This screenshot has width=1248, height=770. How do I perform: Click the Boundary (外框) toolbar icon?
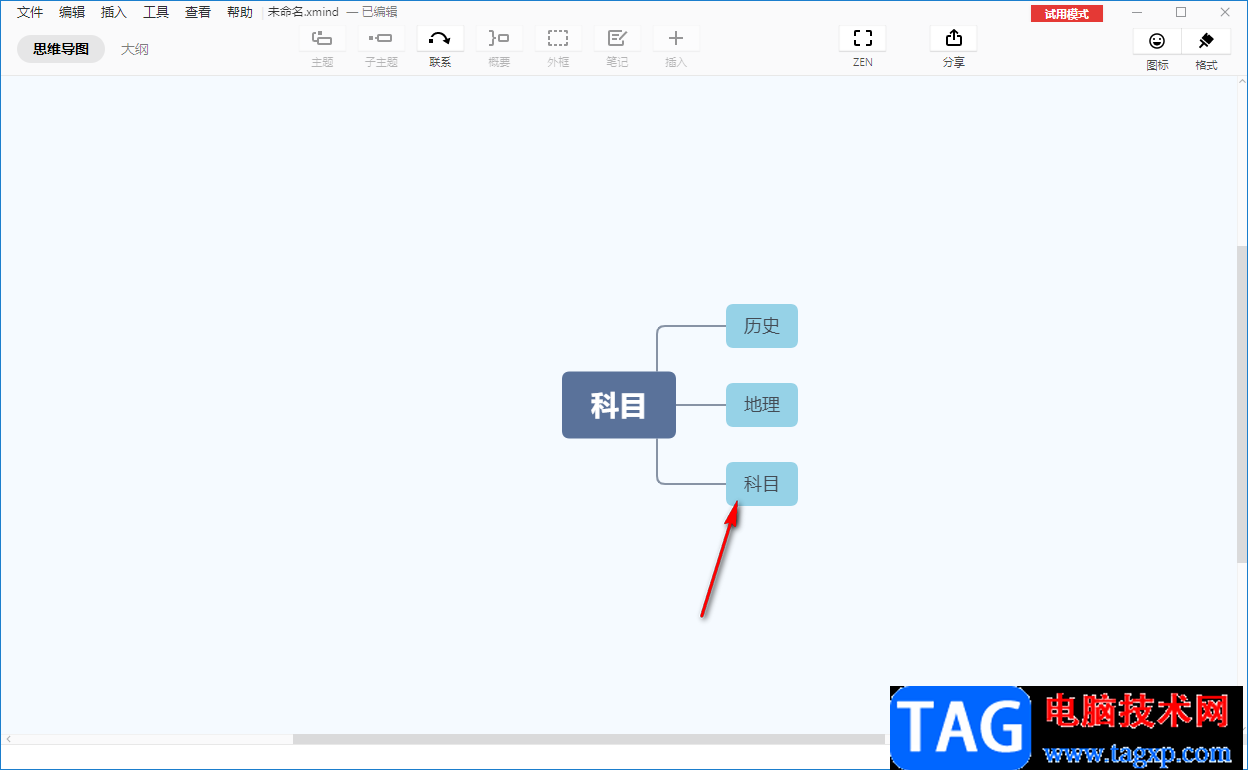[558, 39]
